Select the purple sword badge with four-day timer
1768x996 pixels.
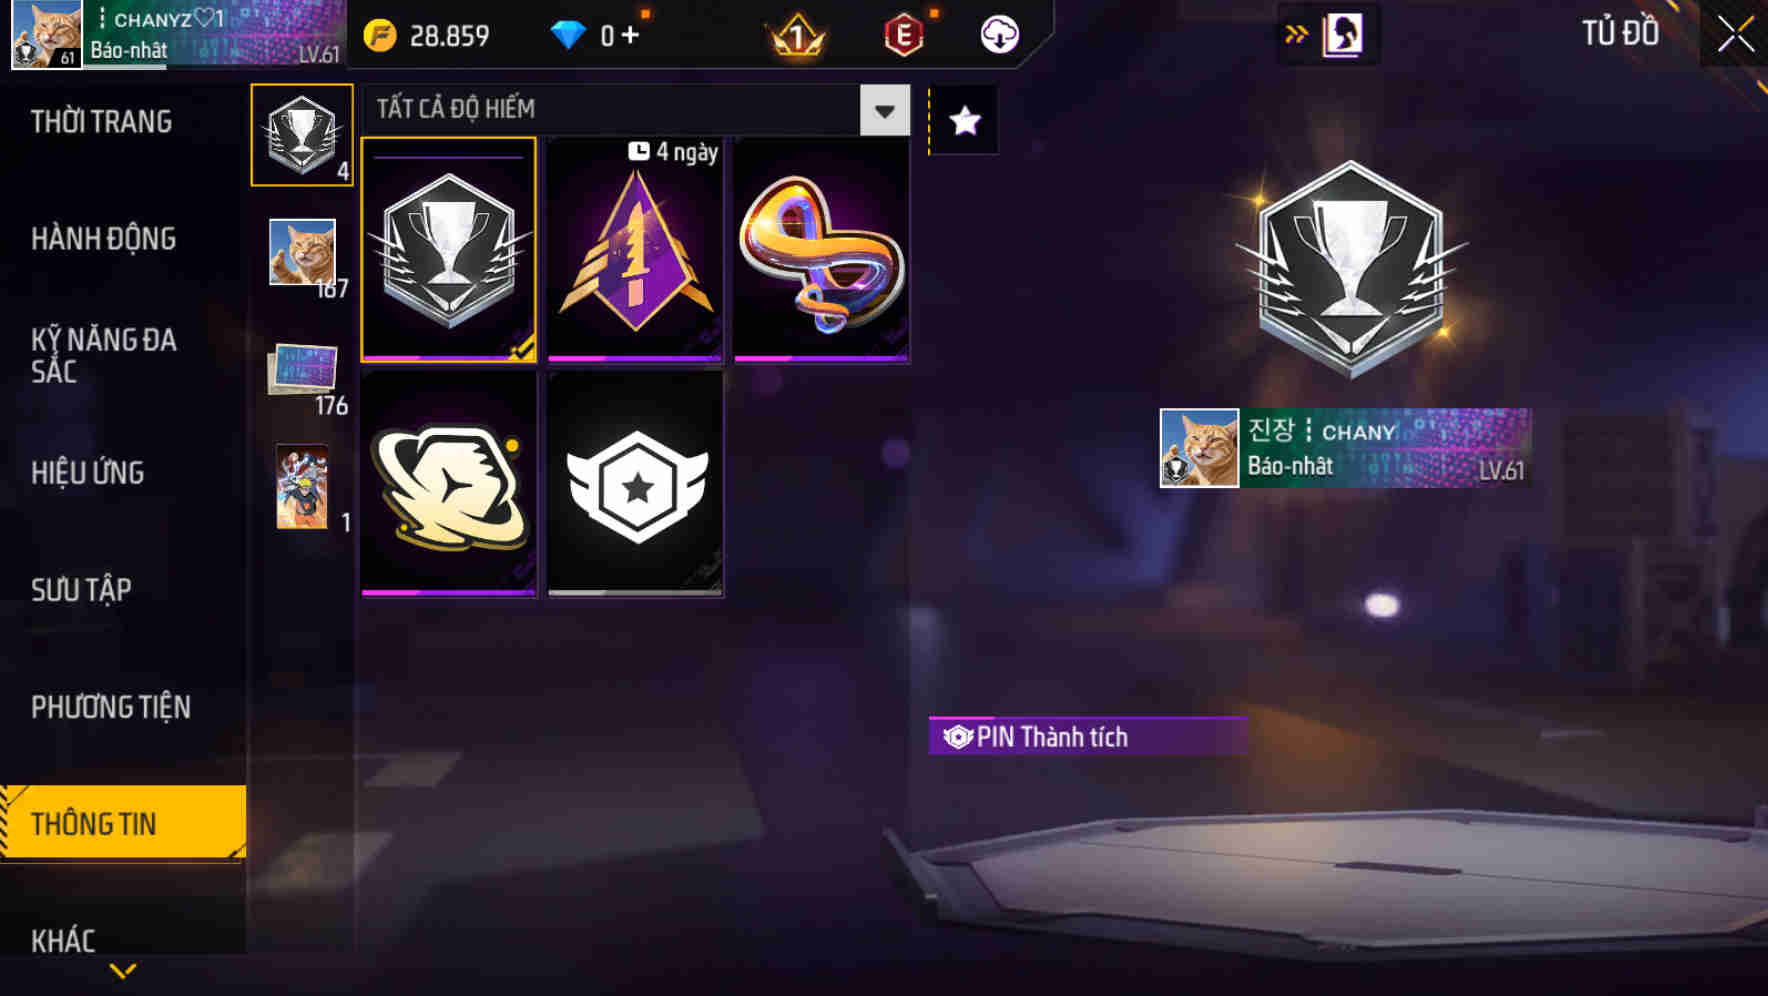[635, 250]
